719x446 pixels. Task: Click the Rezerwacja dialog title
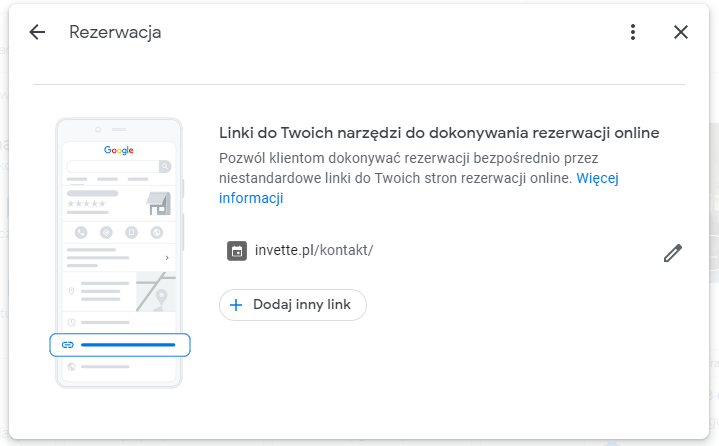115,32
